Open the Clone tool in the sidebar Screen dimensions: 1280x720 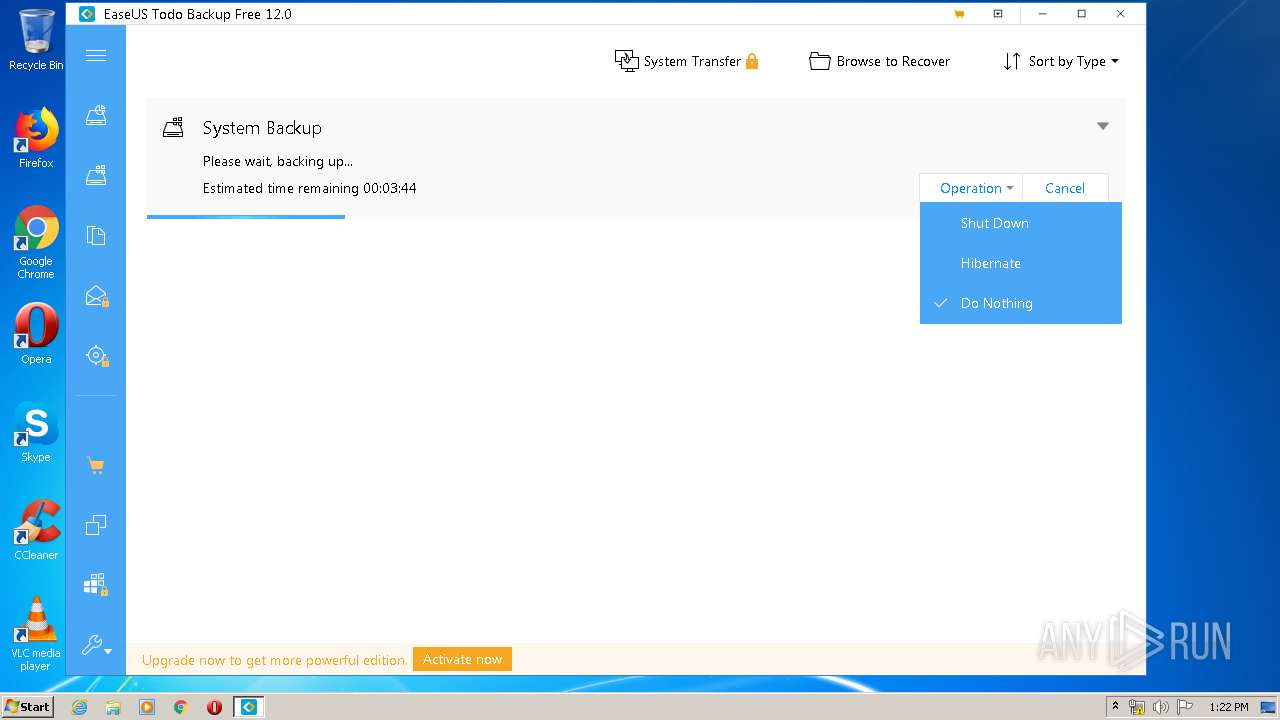96,525
